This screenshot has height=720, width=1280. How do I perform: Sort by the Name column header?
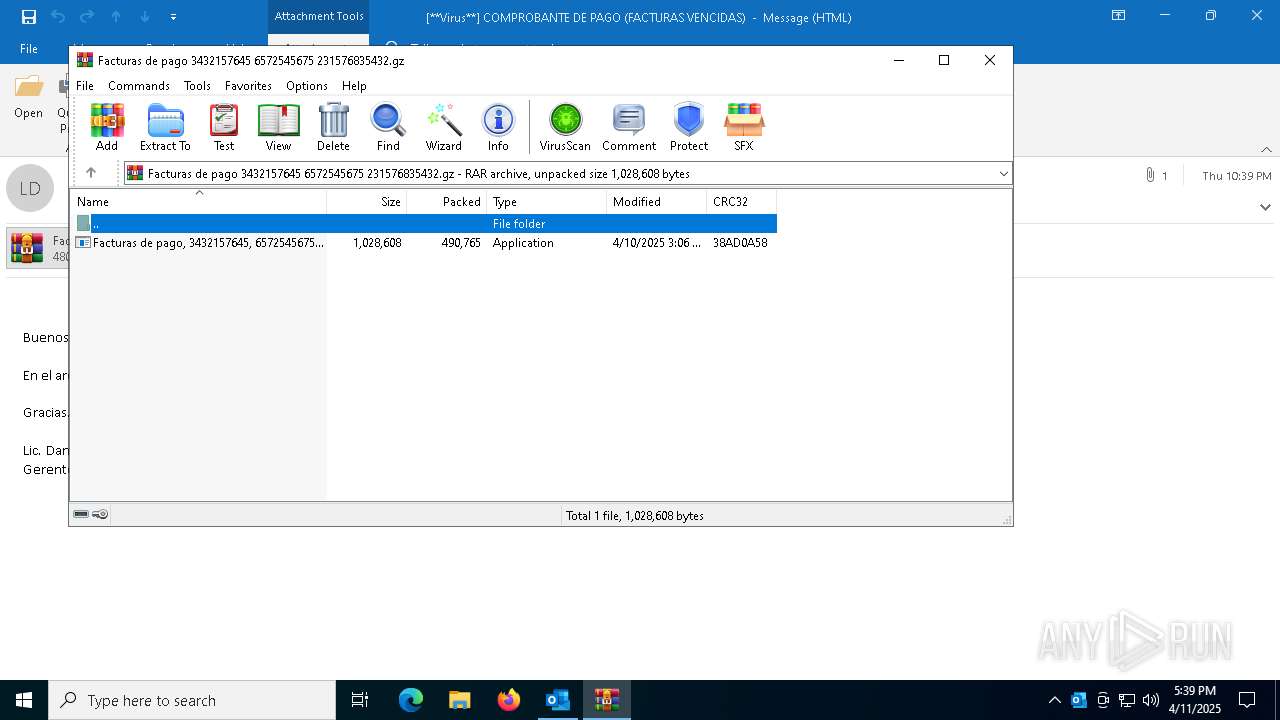tap(198, 201)
